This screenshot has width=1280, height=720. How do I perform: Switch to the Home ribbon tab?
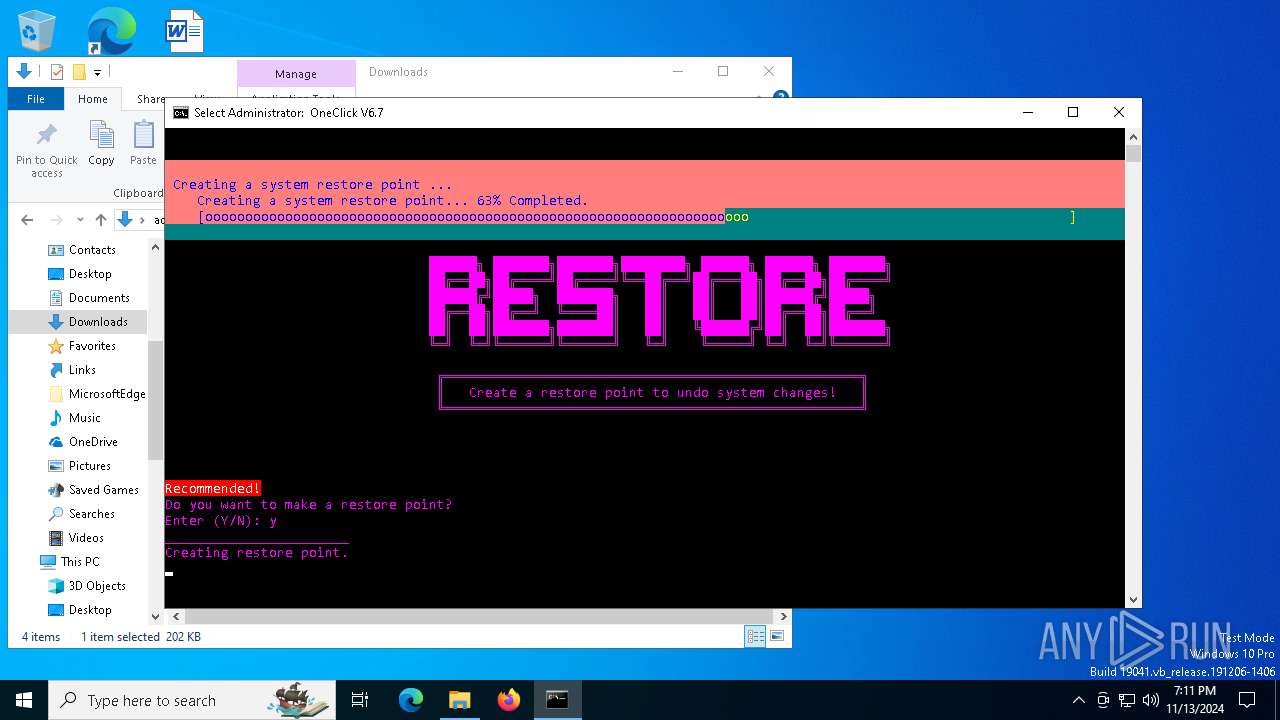(x=93, y=99)
